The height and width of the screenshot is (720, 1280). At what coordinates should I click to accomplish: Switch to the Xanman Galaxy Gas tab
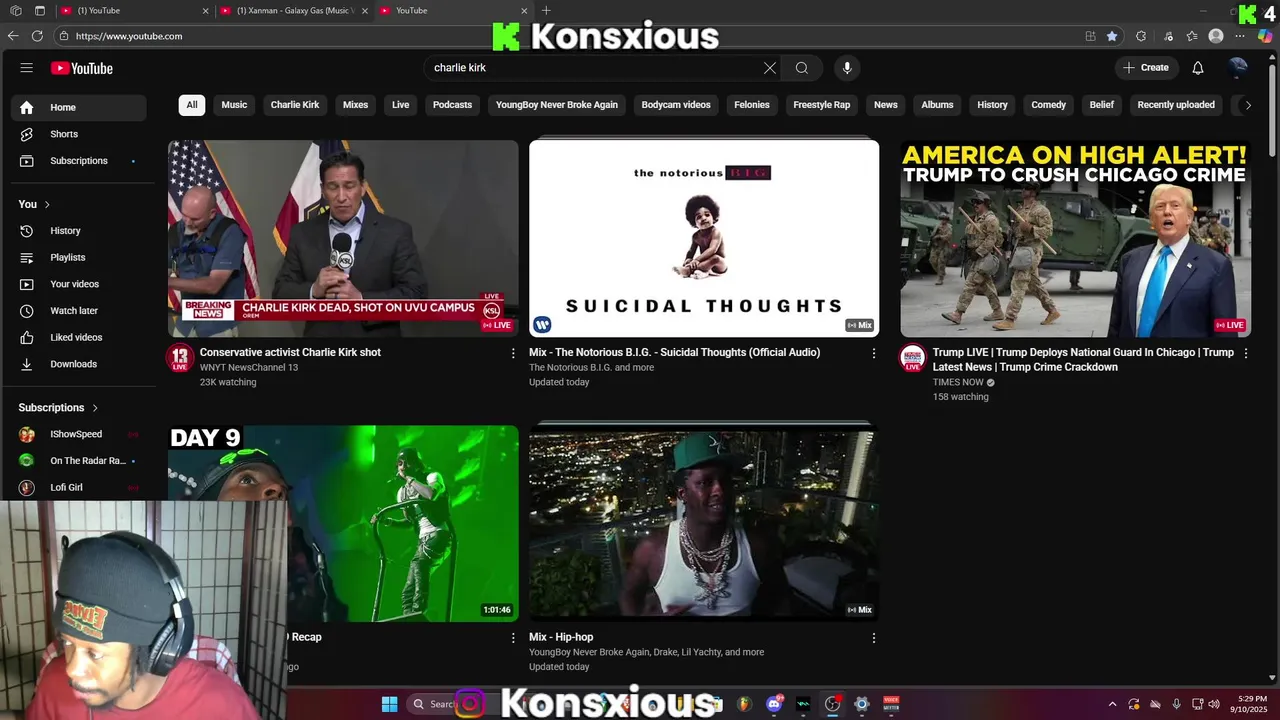click(x=292, y=10)
